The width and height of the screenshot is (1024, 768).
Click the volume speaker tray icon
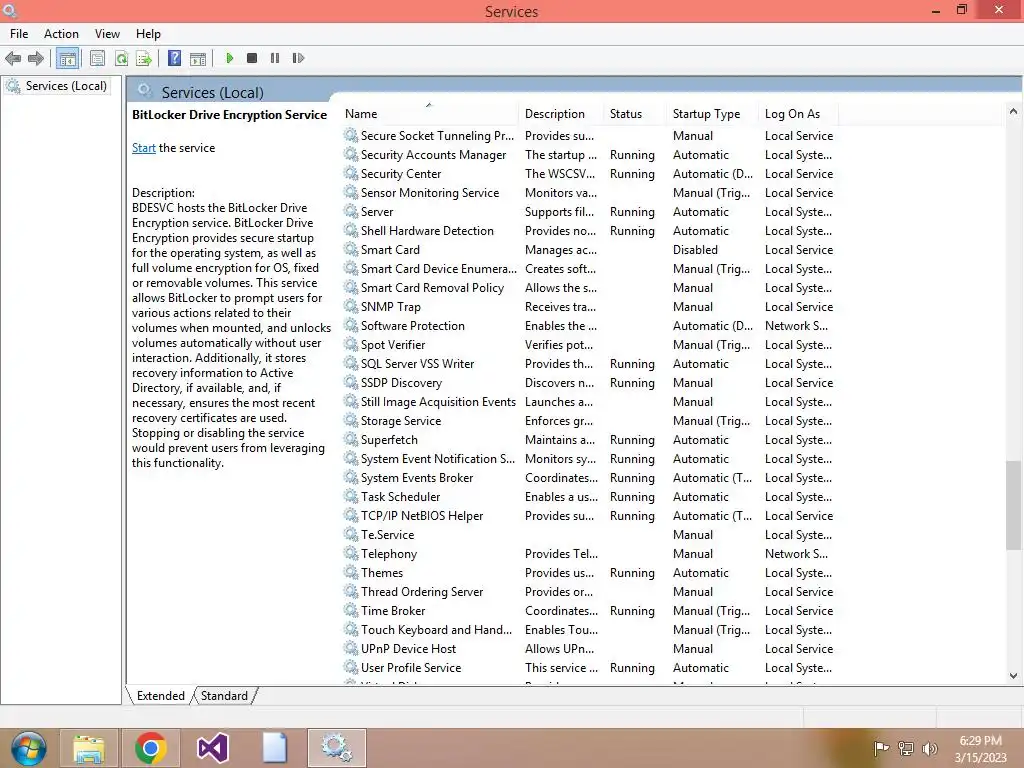coord(930,748)
